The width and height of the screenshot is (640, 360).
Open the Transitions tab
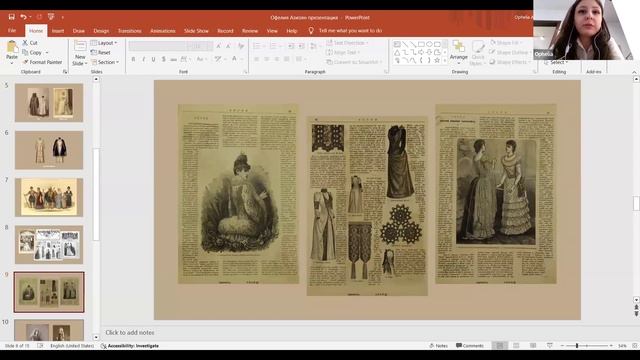coord(129,31)
